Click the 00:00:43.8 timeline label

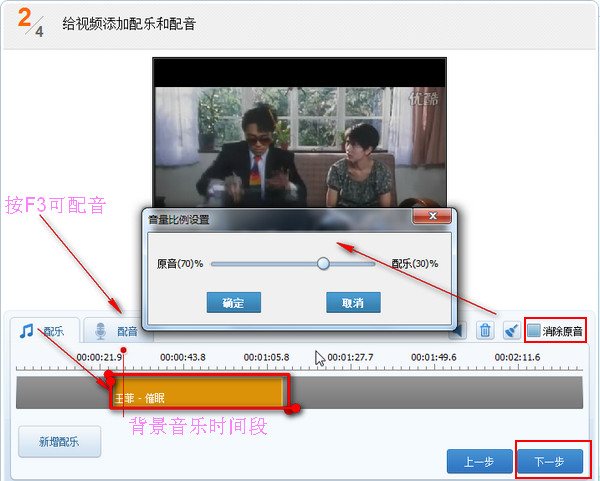[183, 357]
